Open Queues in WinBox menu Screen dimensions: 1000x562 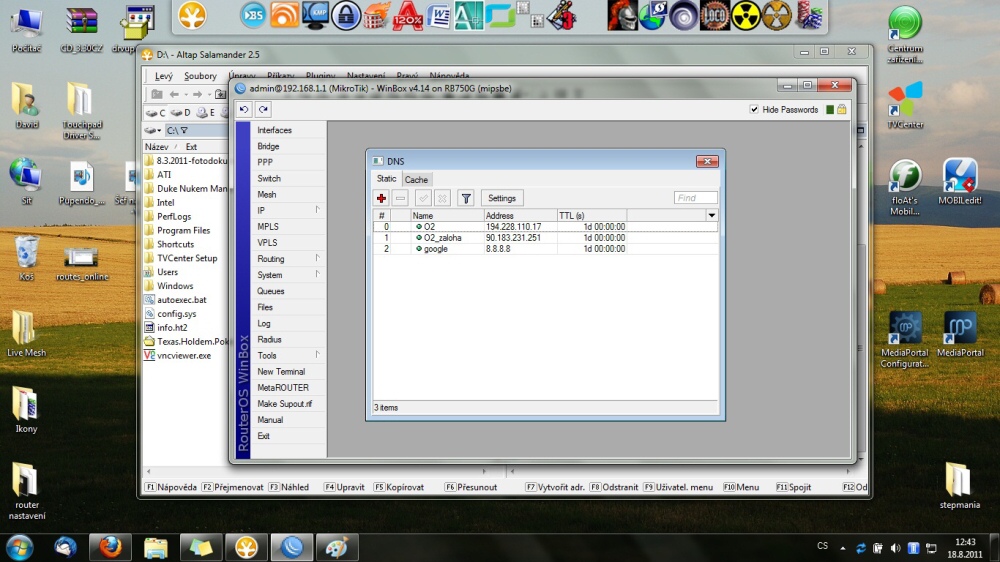(270, 291)
